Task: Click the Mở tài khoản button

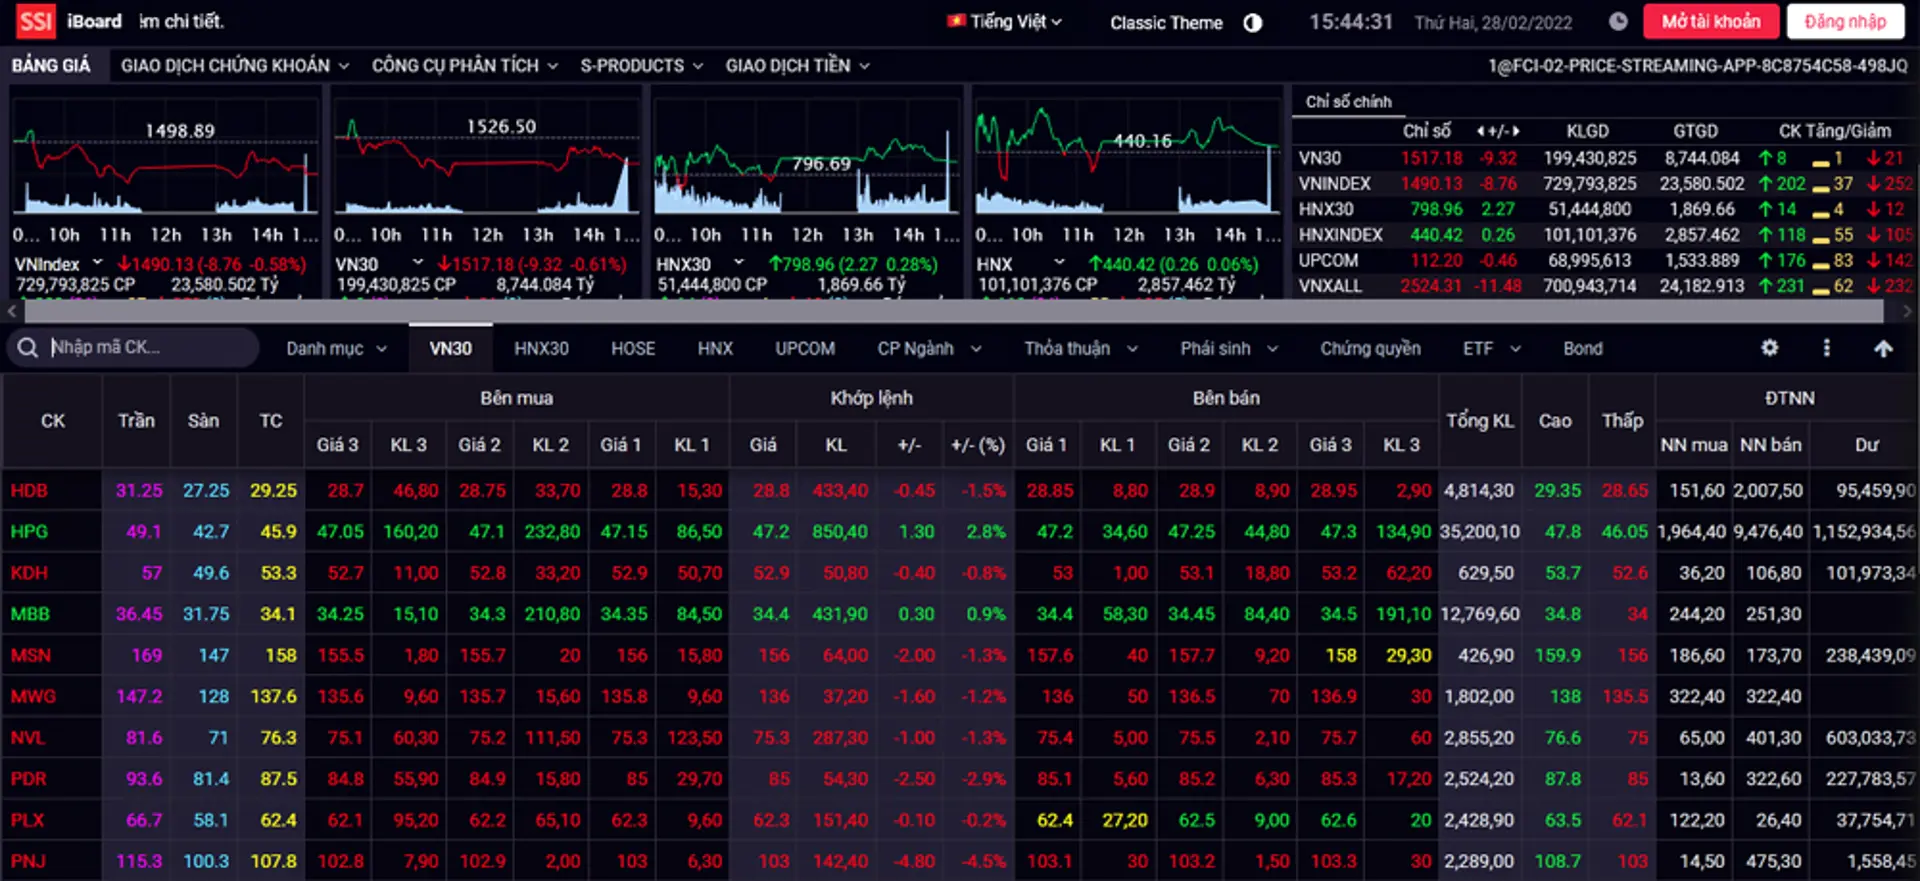Action: pyautogui.click(x=1711, y=21)
